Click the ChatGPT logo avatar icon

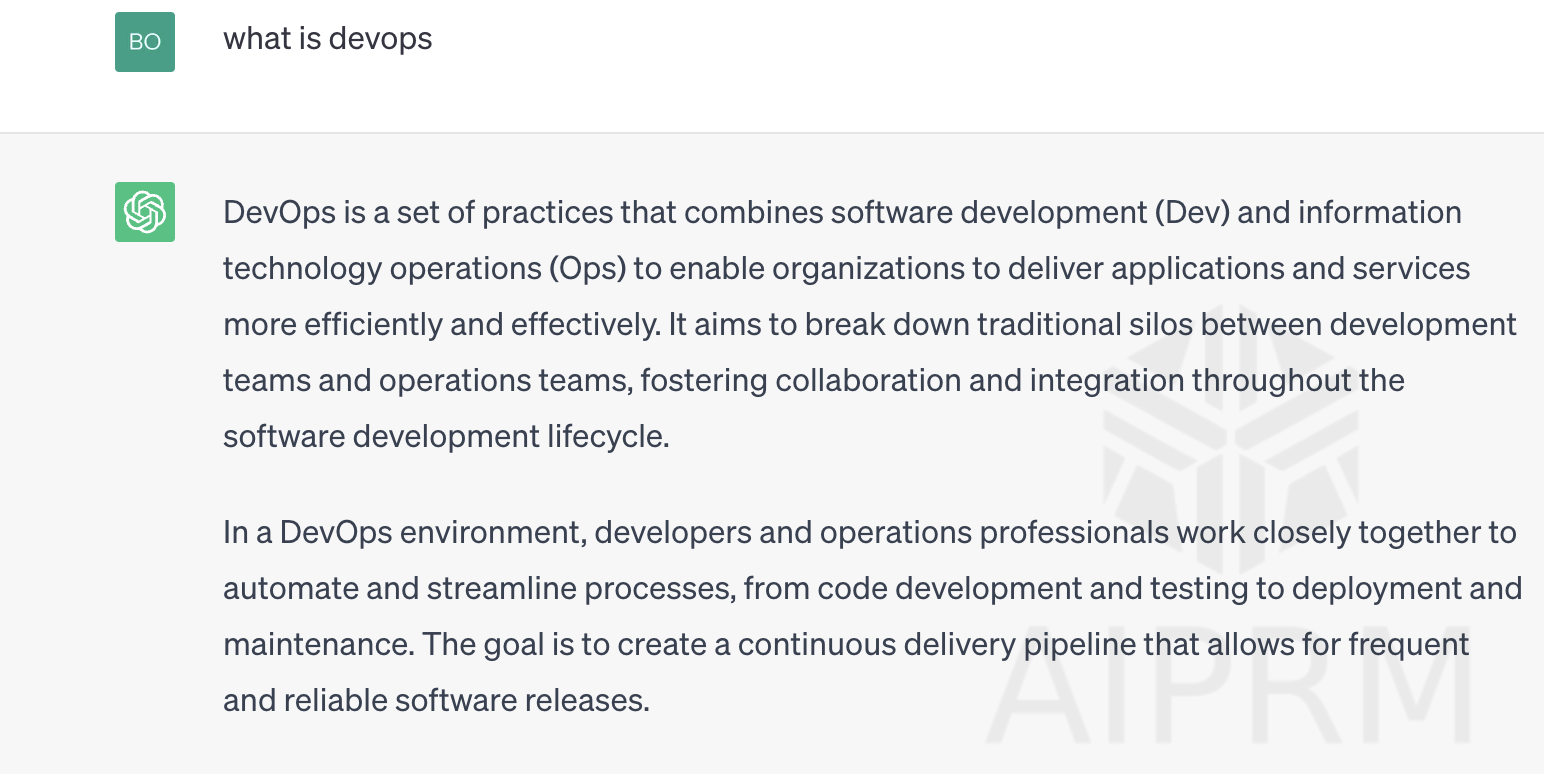(145, 212)
